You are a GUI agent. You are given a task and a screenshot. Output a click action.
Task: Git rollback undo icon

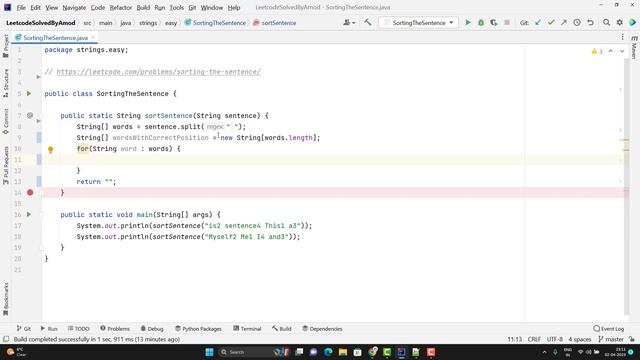[x=590, y=23]
